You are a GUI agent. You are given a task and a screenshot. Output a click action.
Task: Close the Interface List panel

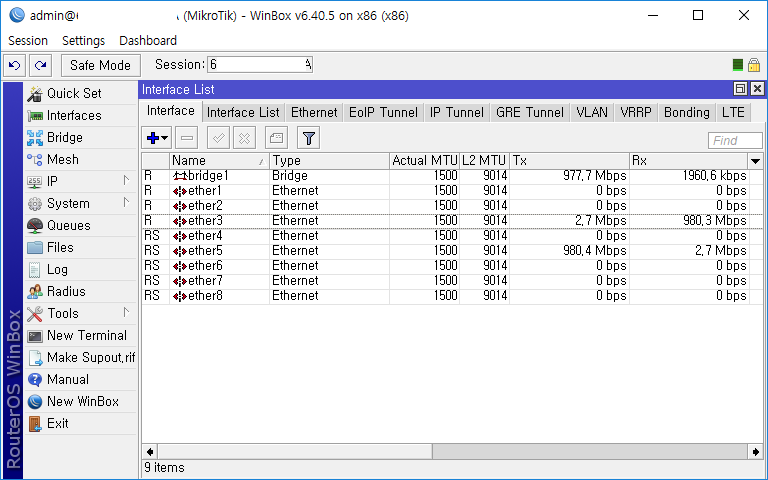point(757,89)
